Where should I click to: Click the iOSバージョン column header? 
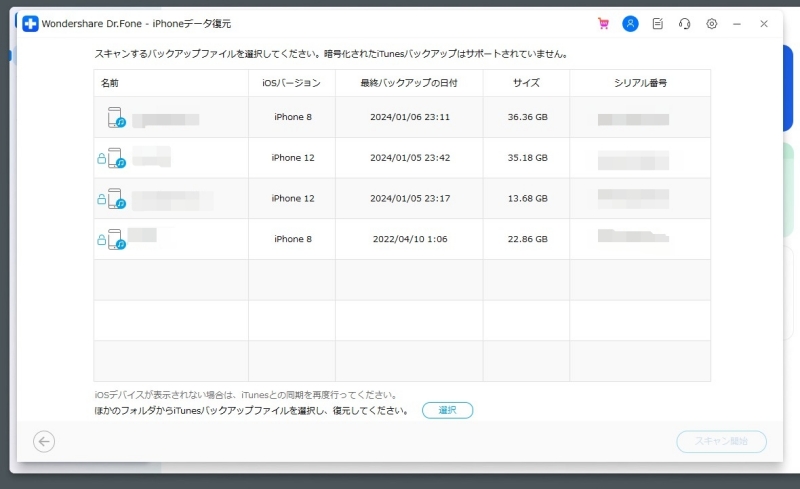(x=291, y=83)
